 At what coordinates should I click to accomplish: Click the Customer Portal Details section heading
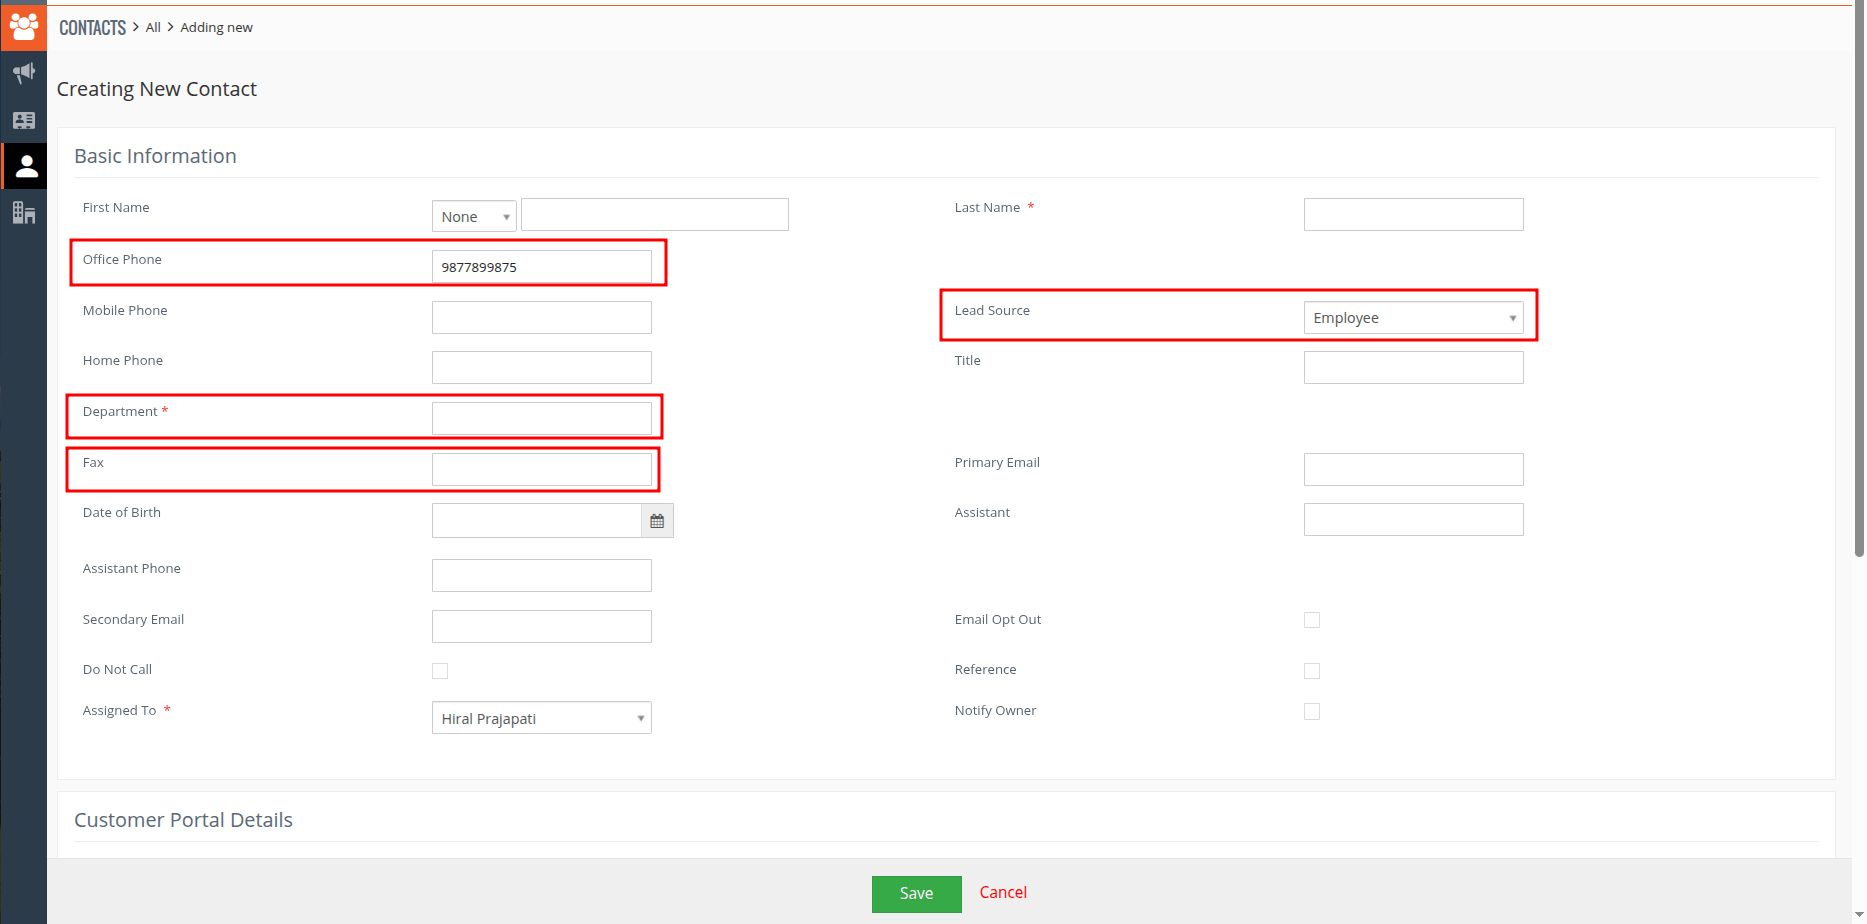coord(183,820)
